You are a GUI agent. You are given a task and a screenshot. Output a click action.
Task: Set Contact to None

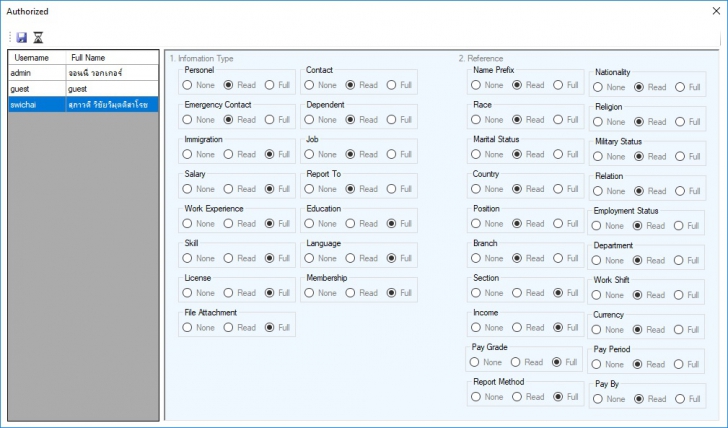tap(321, 85)
